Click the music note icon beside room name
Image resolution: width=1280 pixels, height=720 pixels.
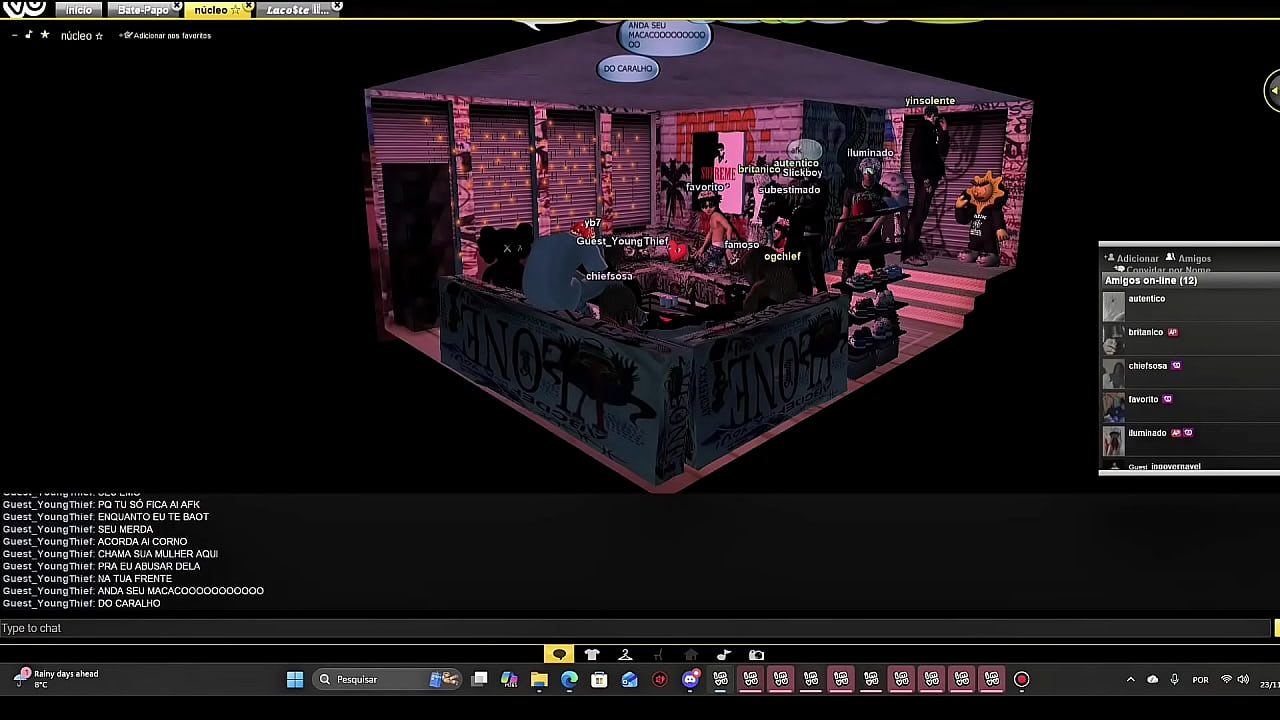28,35
